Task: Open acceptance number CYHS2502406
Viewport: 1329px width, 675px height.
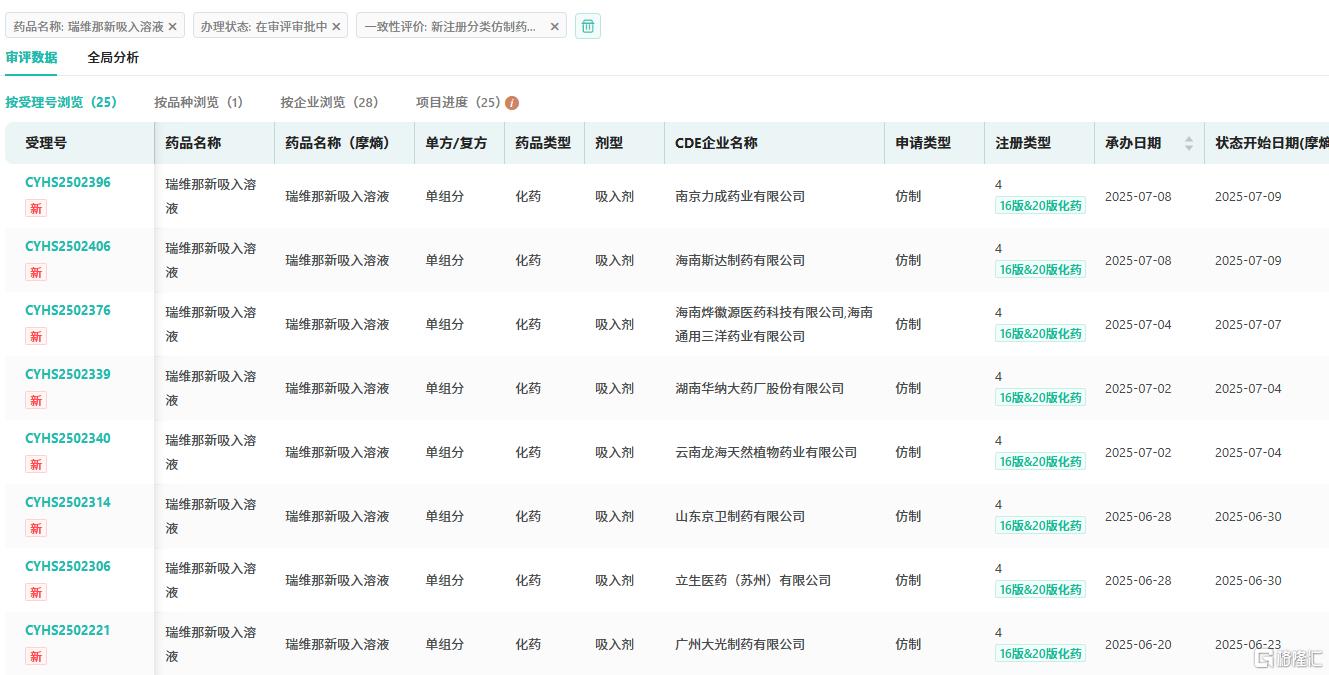Action: pos(68,246)
